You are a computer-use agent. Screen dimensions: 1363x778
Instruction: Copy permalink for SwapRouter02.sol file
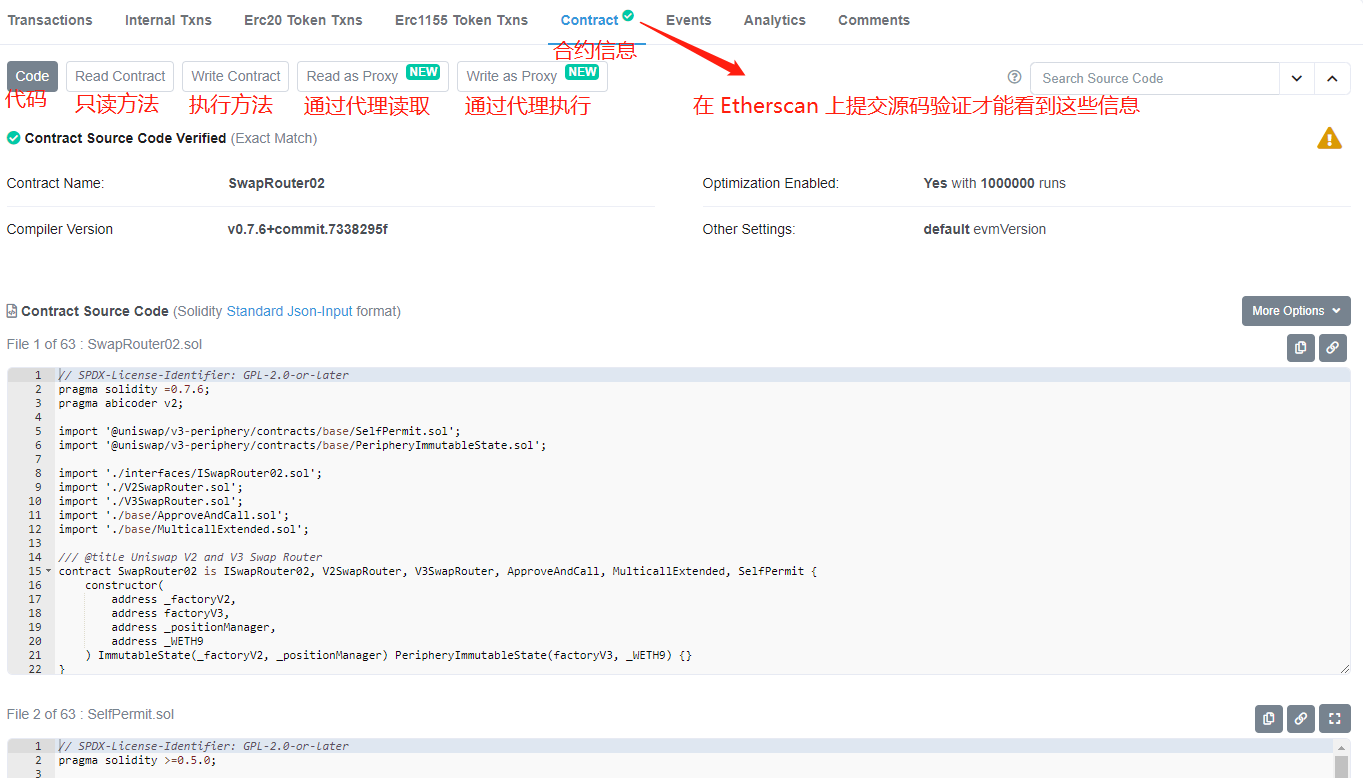(1332, 348)
